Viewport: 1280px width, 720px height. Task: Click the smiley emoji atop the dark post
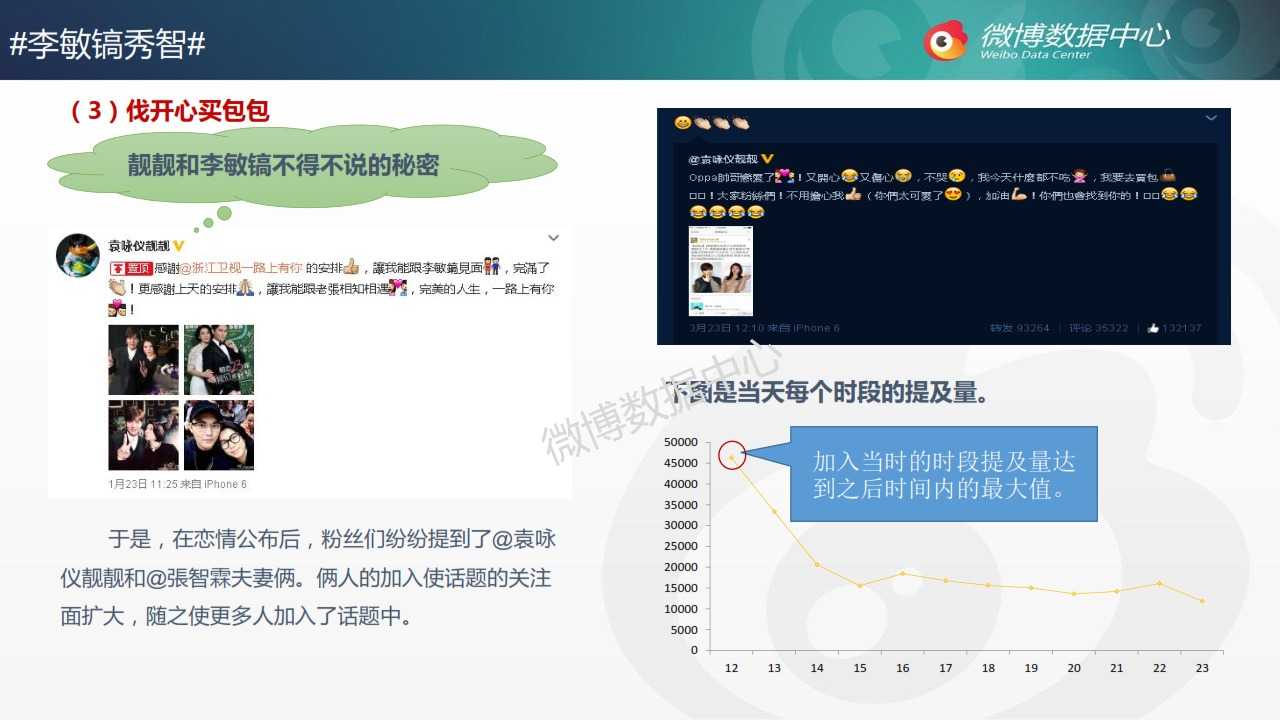click(x=683, y=123)
